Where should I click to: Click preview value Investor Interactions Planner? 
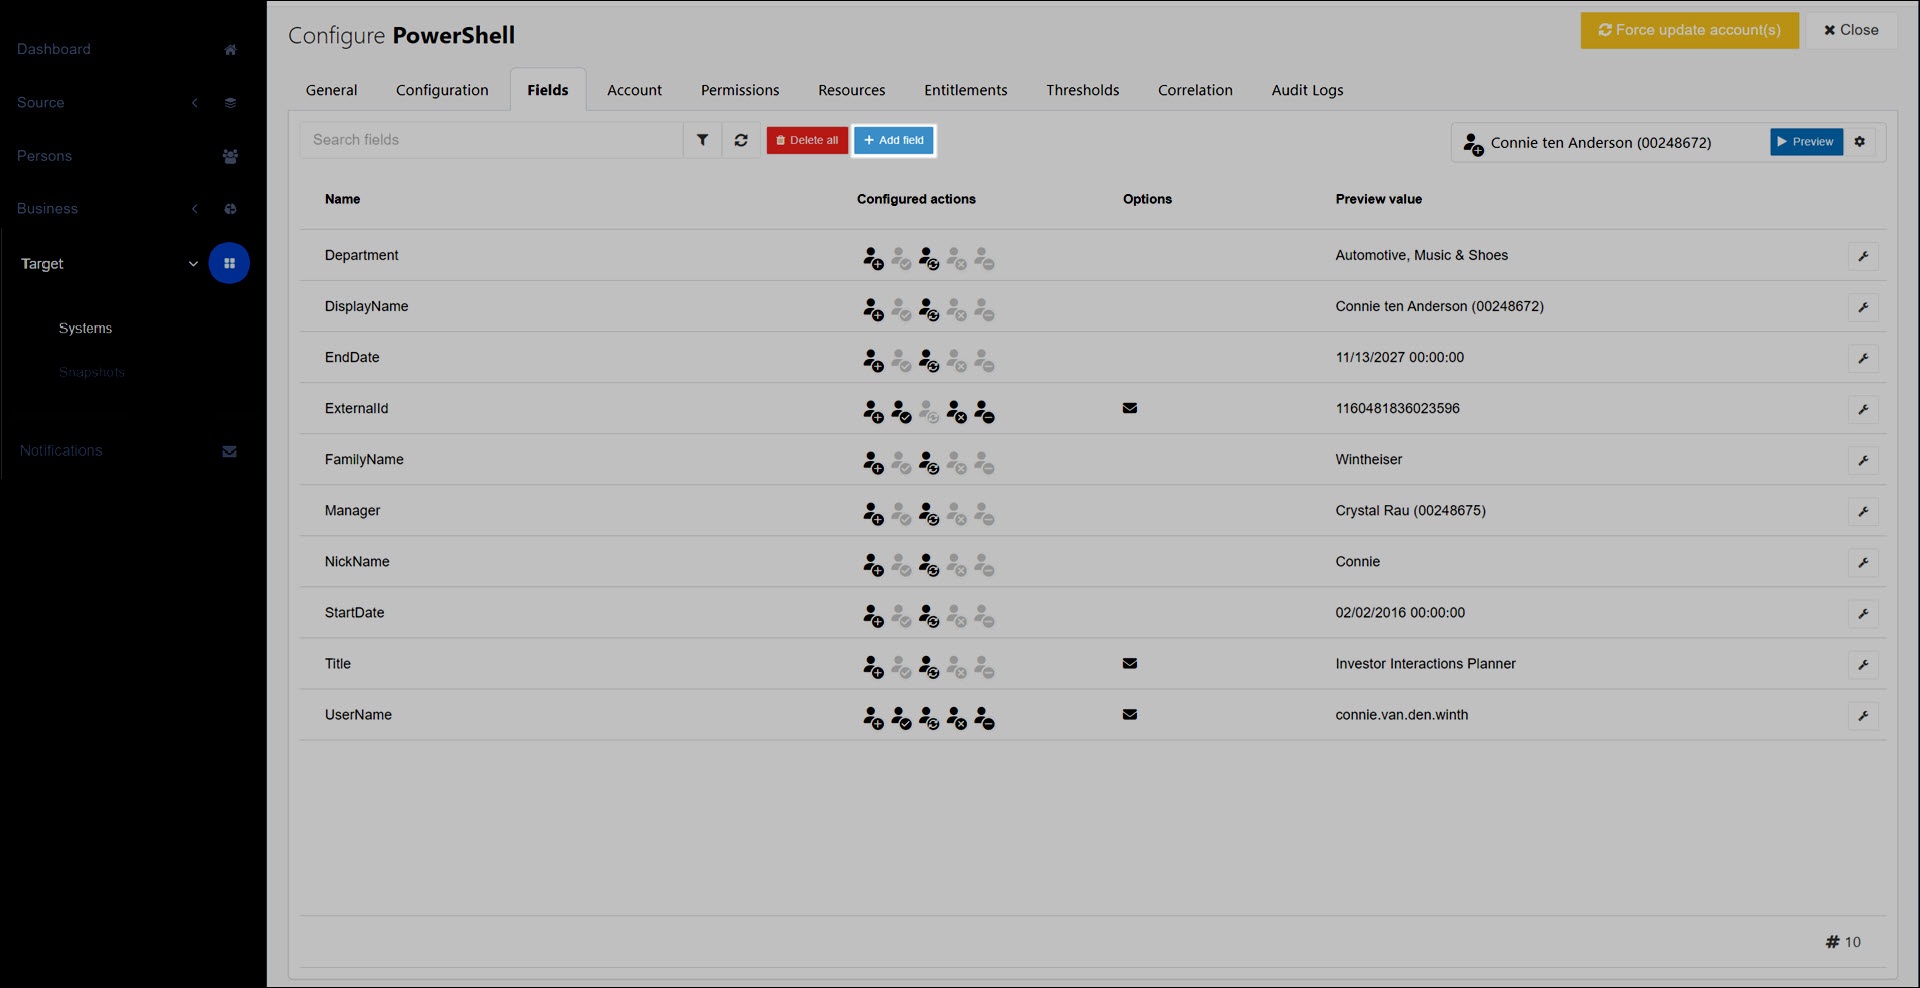tap(1425, 664)
